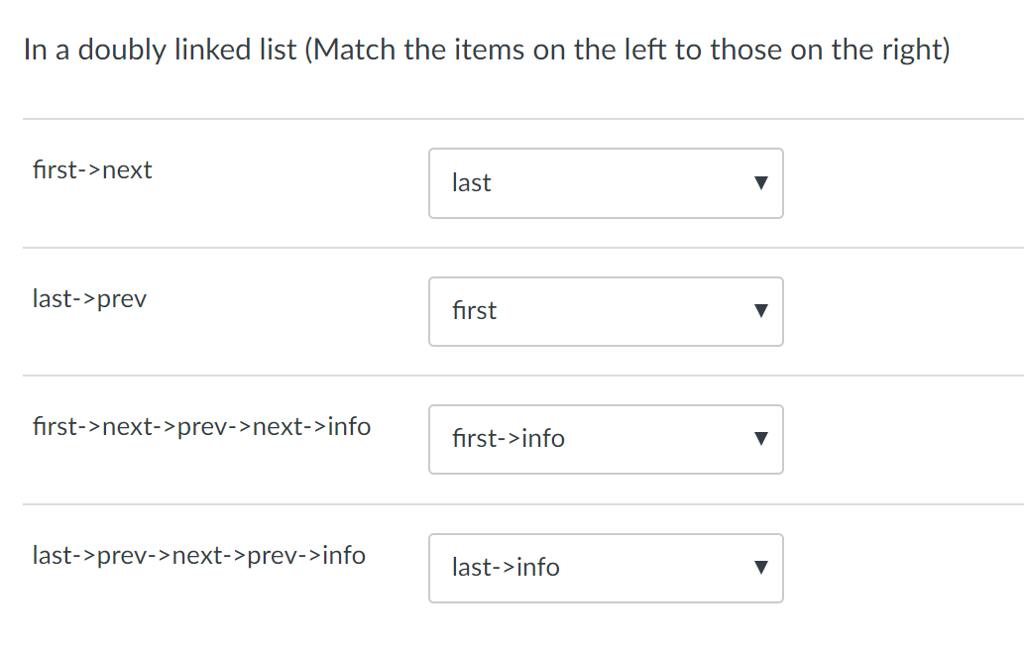The width and height of the screenshot is (1024, 651).
Task: Click the 'first->info' selected value text
Action: coord(508,439)
